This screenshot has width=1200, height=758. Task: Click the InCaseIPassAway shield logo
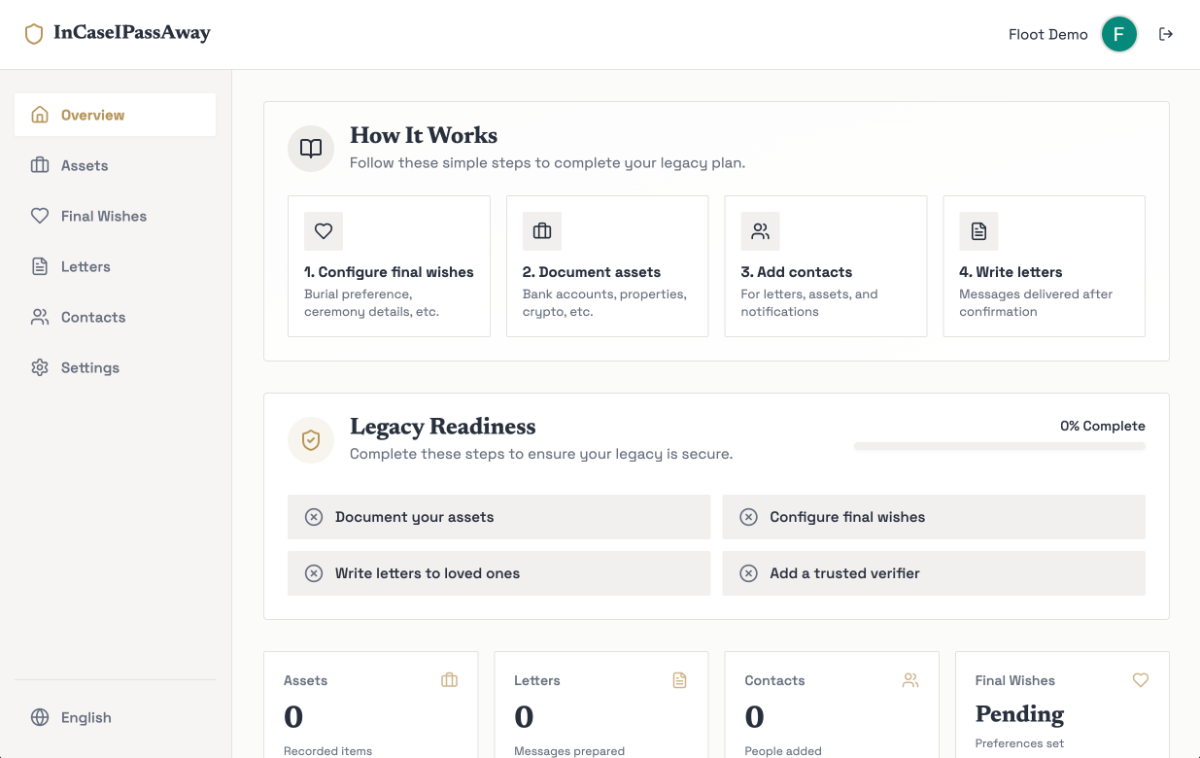point(33,33)
